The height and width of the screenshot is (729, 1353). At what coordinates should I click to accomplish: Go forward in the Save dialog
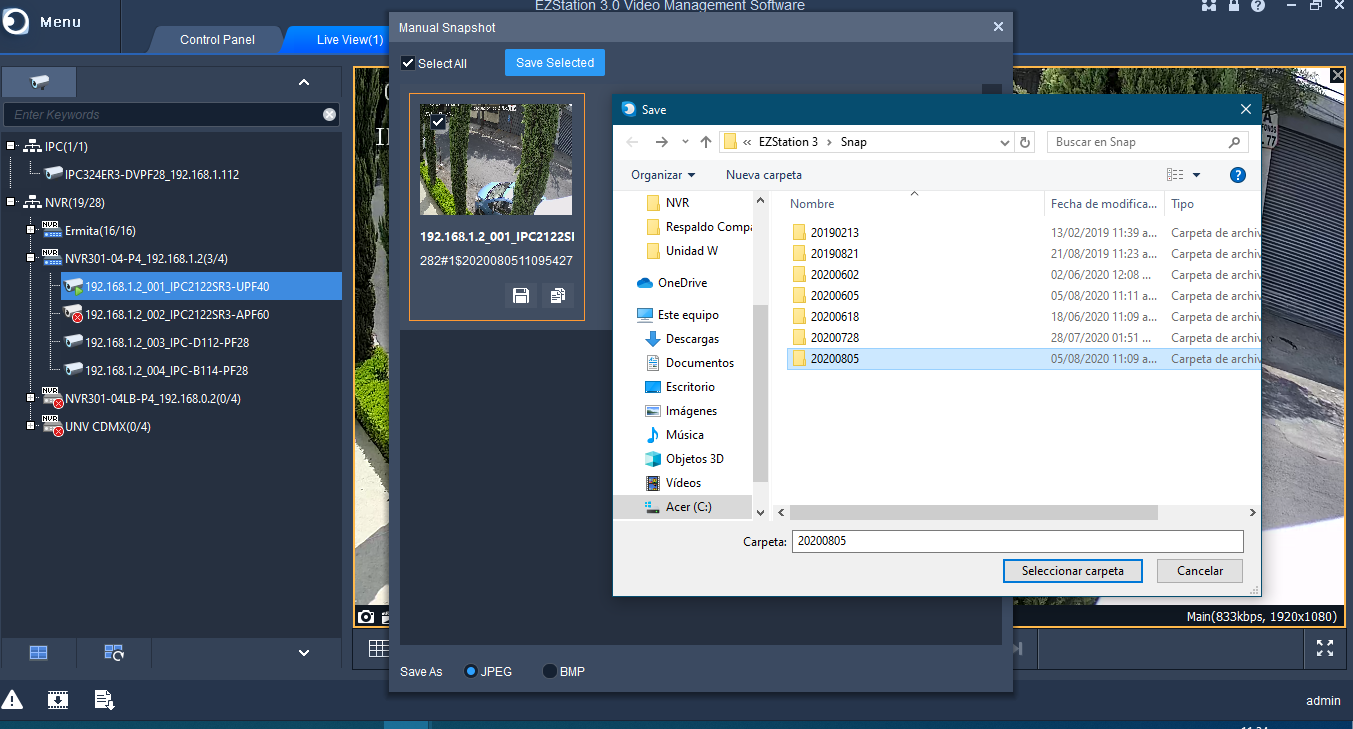pos(661,142)
